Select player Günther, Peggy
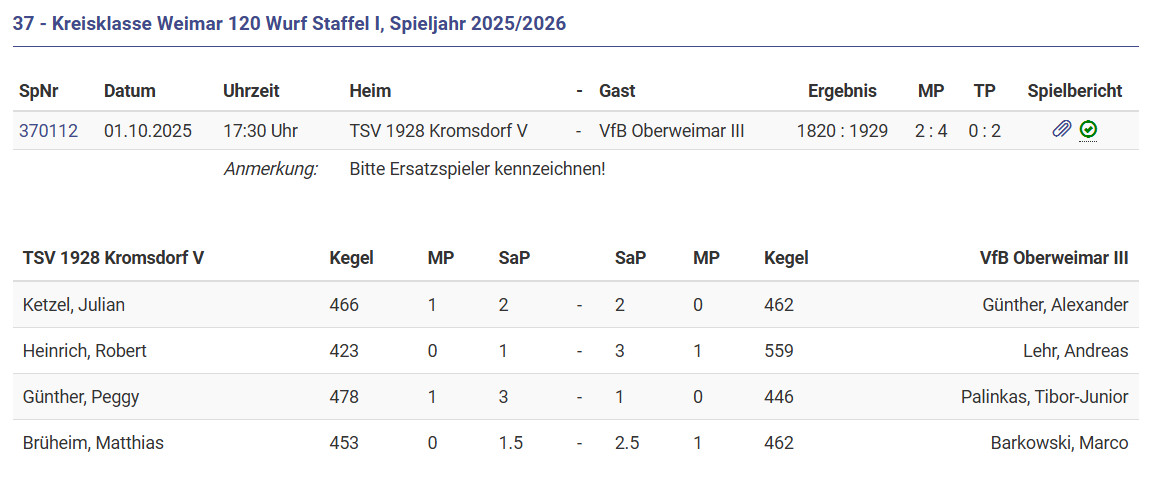The image size is (1152, 483). click(81, 397)
